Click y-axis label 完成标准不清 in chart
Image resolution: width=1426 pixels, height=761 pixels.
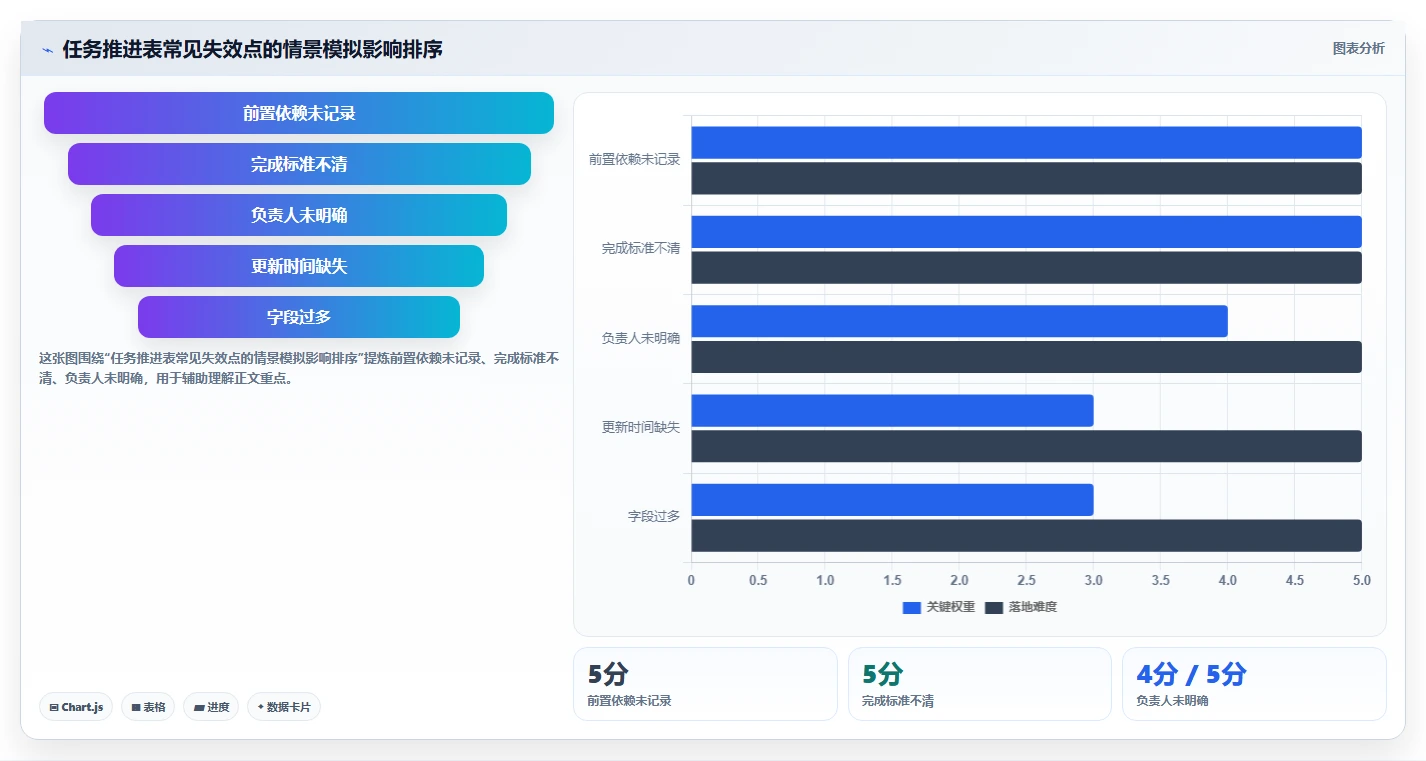[x=641, y=248]
